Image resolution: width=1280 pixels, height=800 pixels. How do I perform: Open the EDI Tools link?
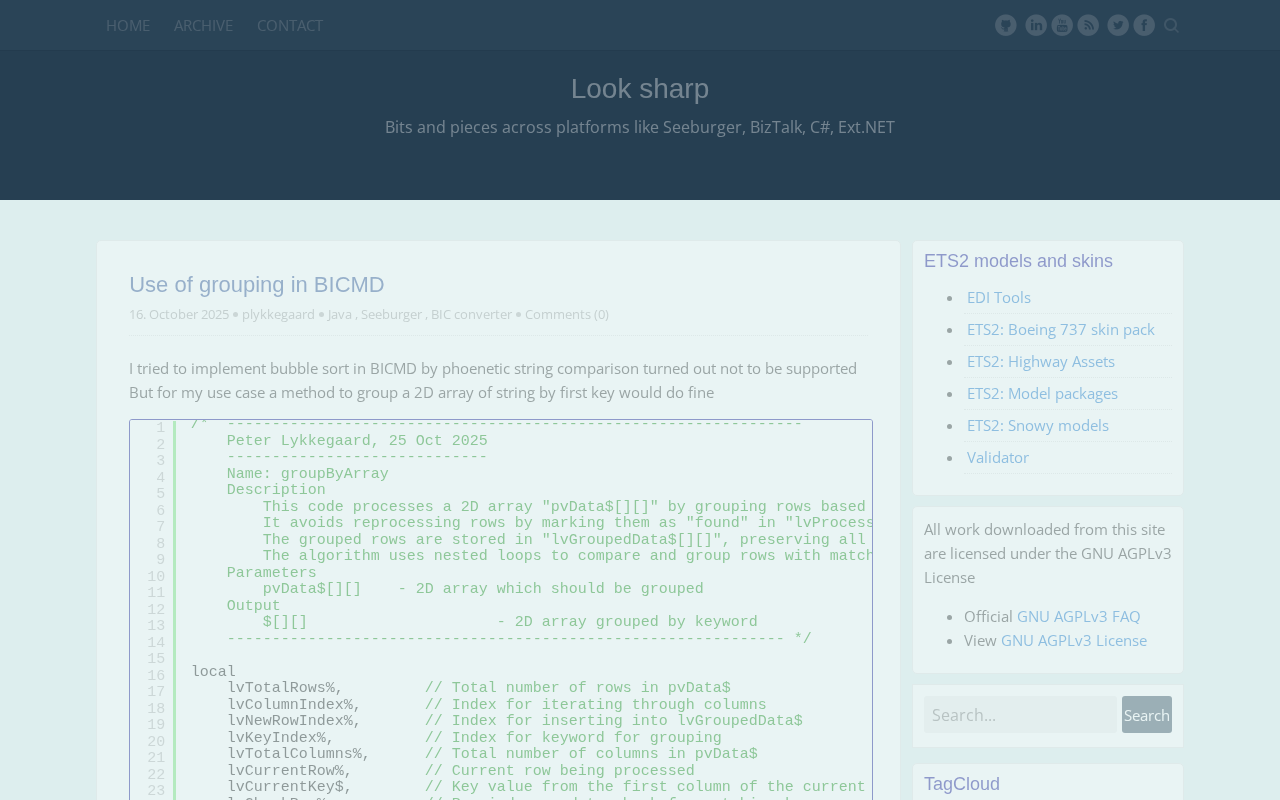click(999, 297)
